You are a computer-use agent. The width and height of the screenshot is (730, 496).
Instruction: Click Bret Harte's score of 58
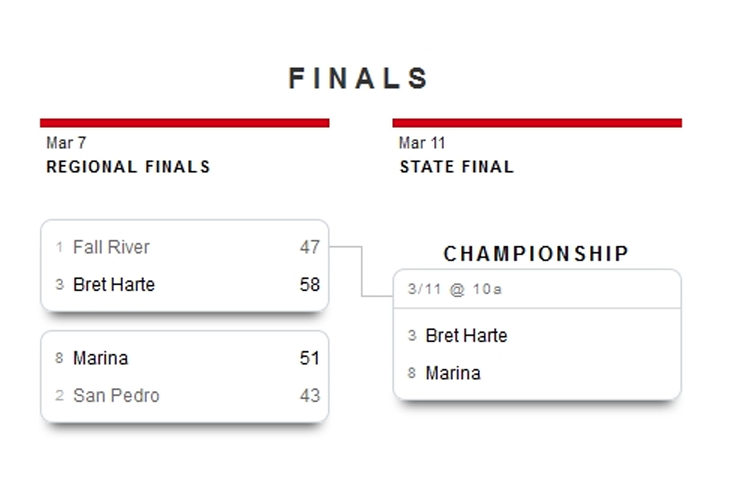[309, 285]
